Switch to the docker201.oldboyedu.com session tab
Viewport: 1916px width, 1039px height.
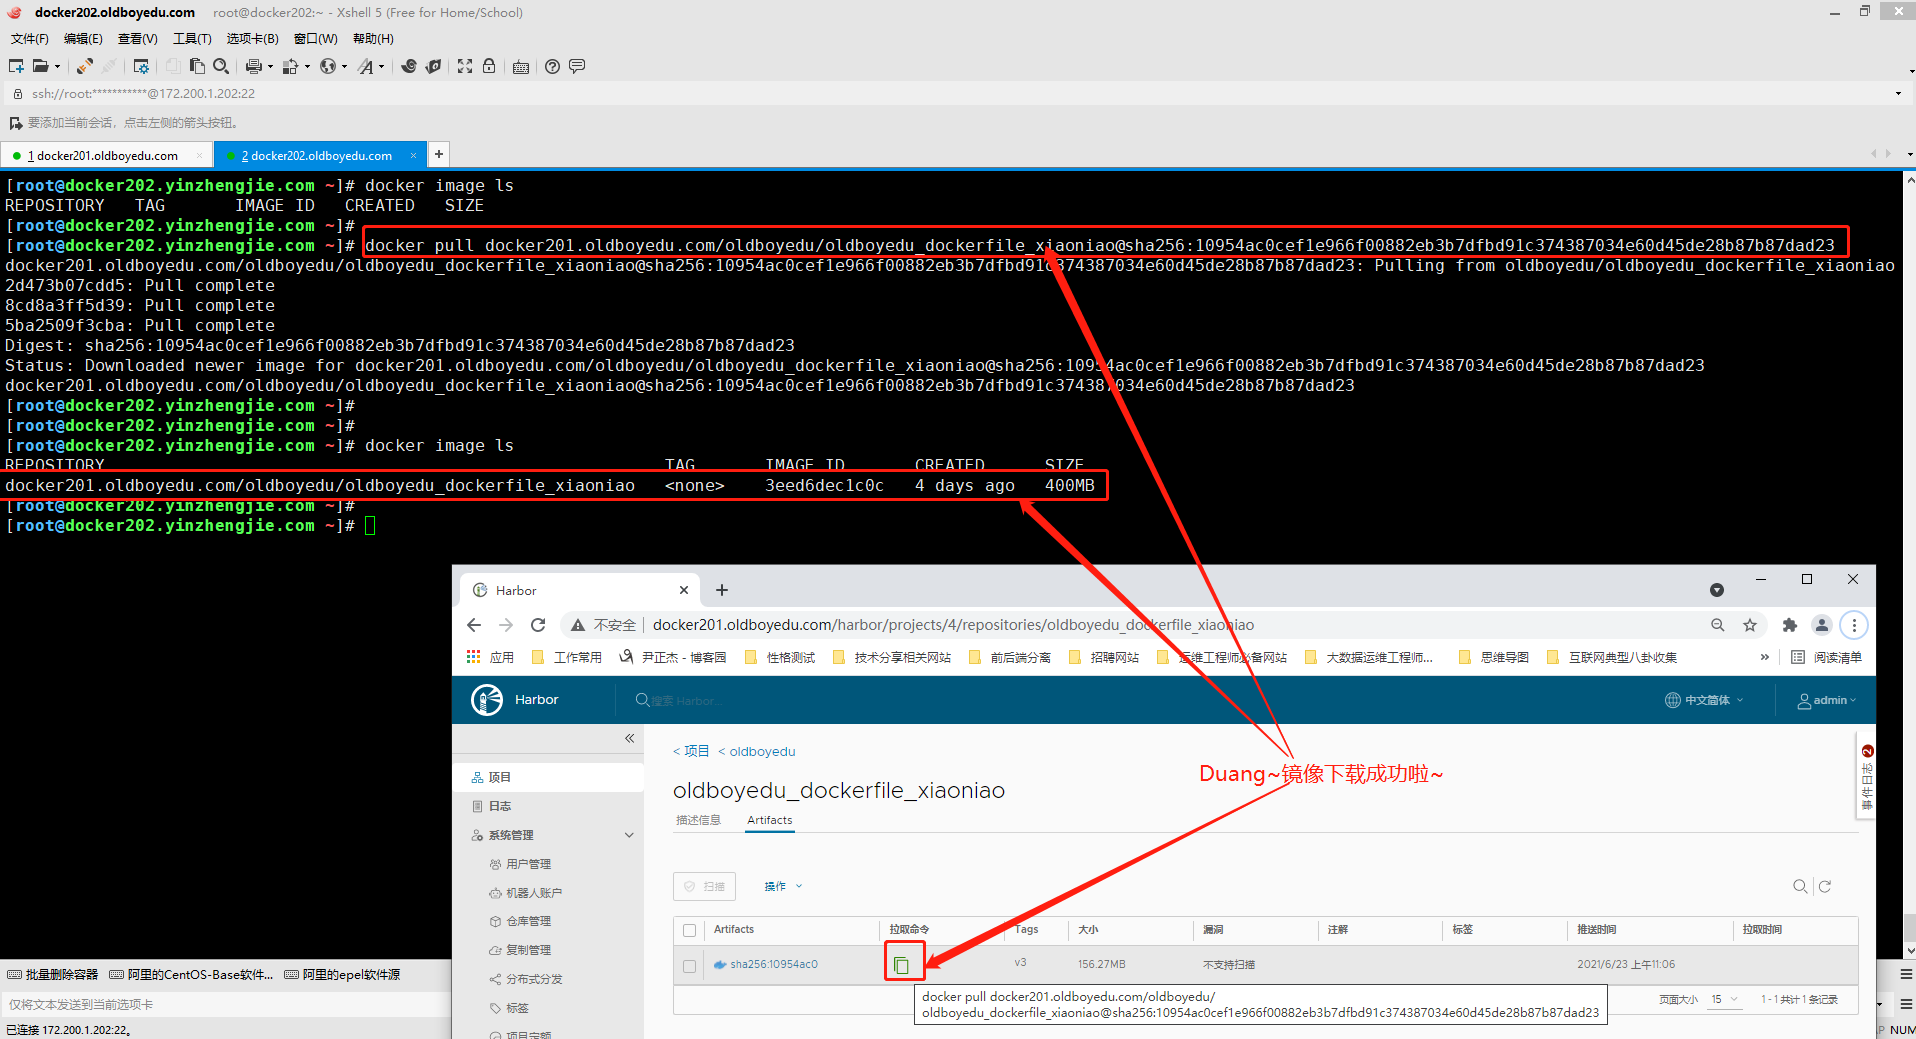106,155
